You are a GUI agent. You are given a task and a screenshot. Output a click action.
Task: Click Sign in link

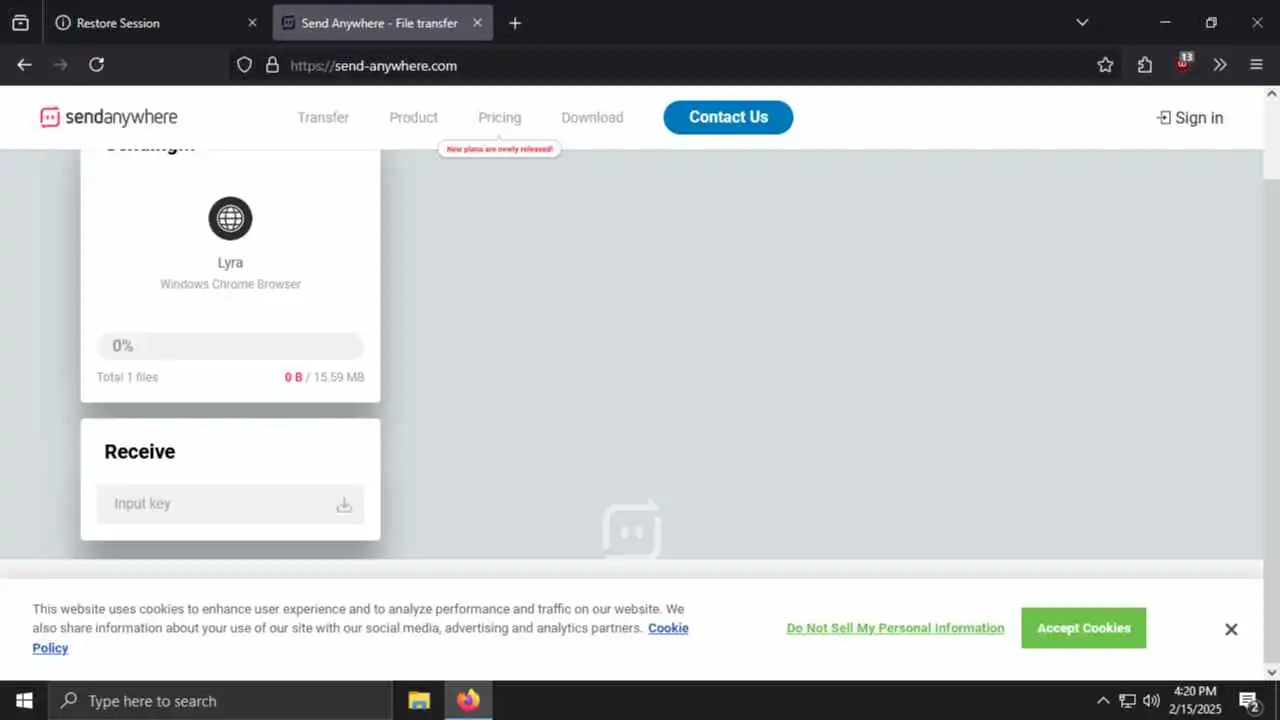click(x=1189, y=118)
